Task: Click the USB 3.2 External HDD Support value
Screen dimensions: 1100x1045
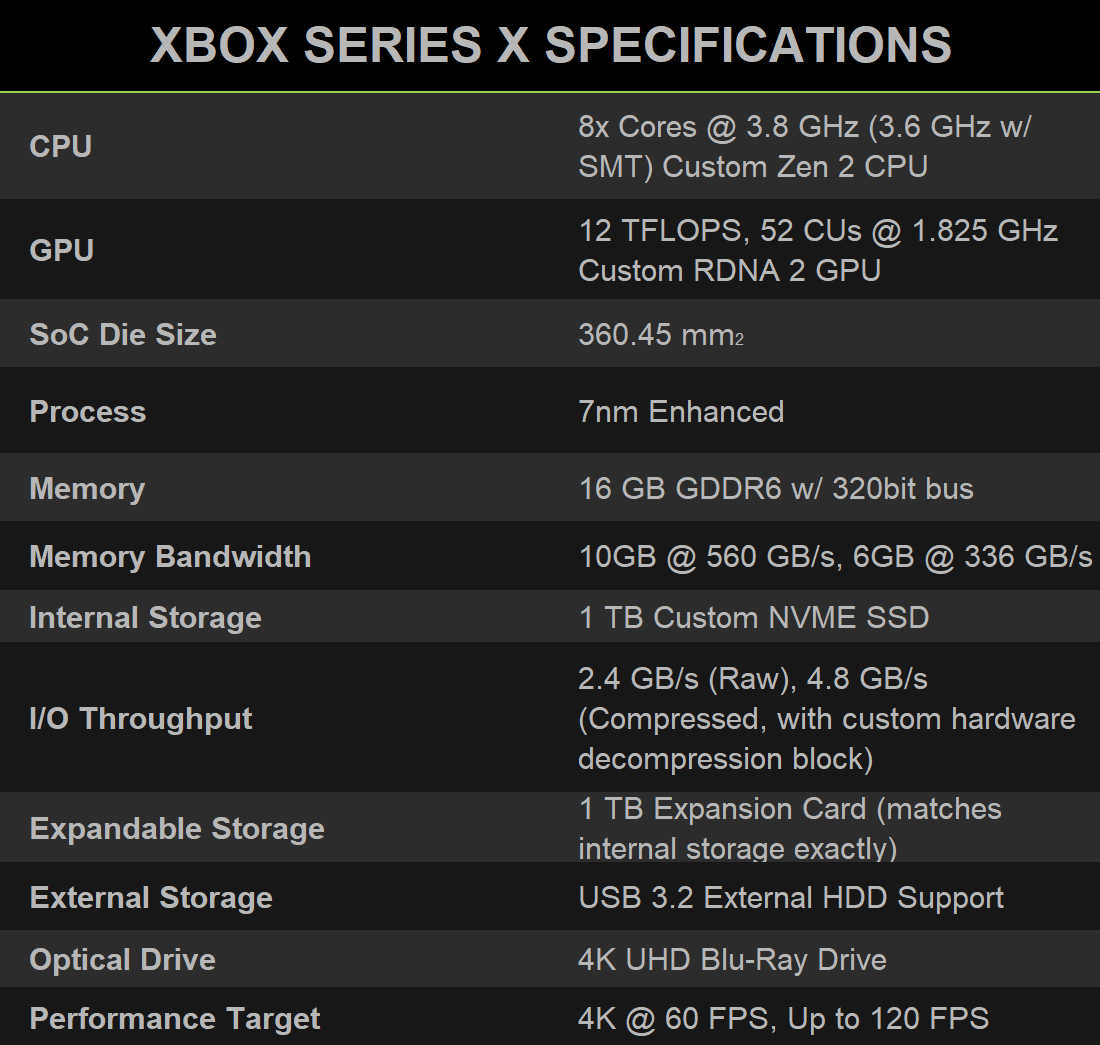Action: pos(791,897)
